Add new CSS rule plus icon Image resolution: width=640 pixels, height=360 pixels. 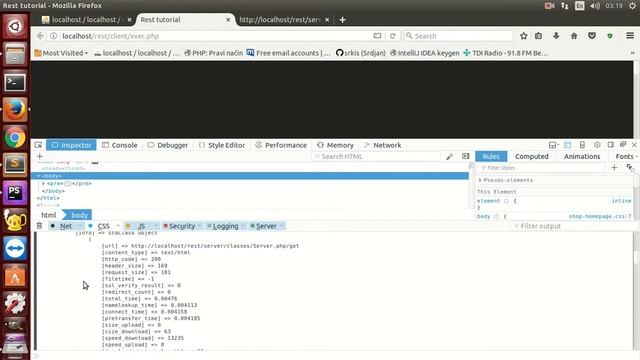(x=614, y=167)
